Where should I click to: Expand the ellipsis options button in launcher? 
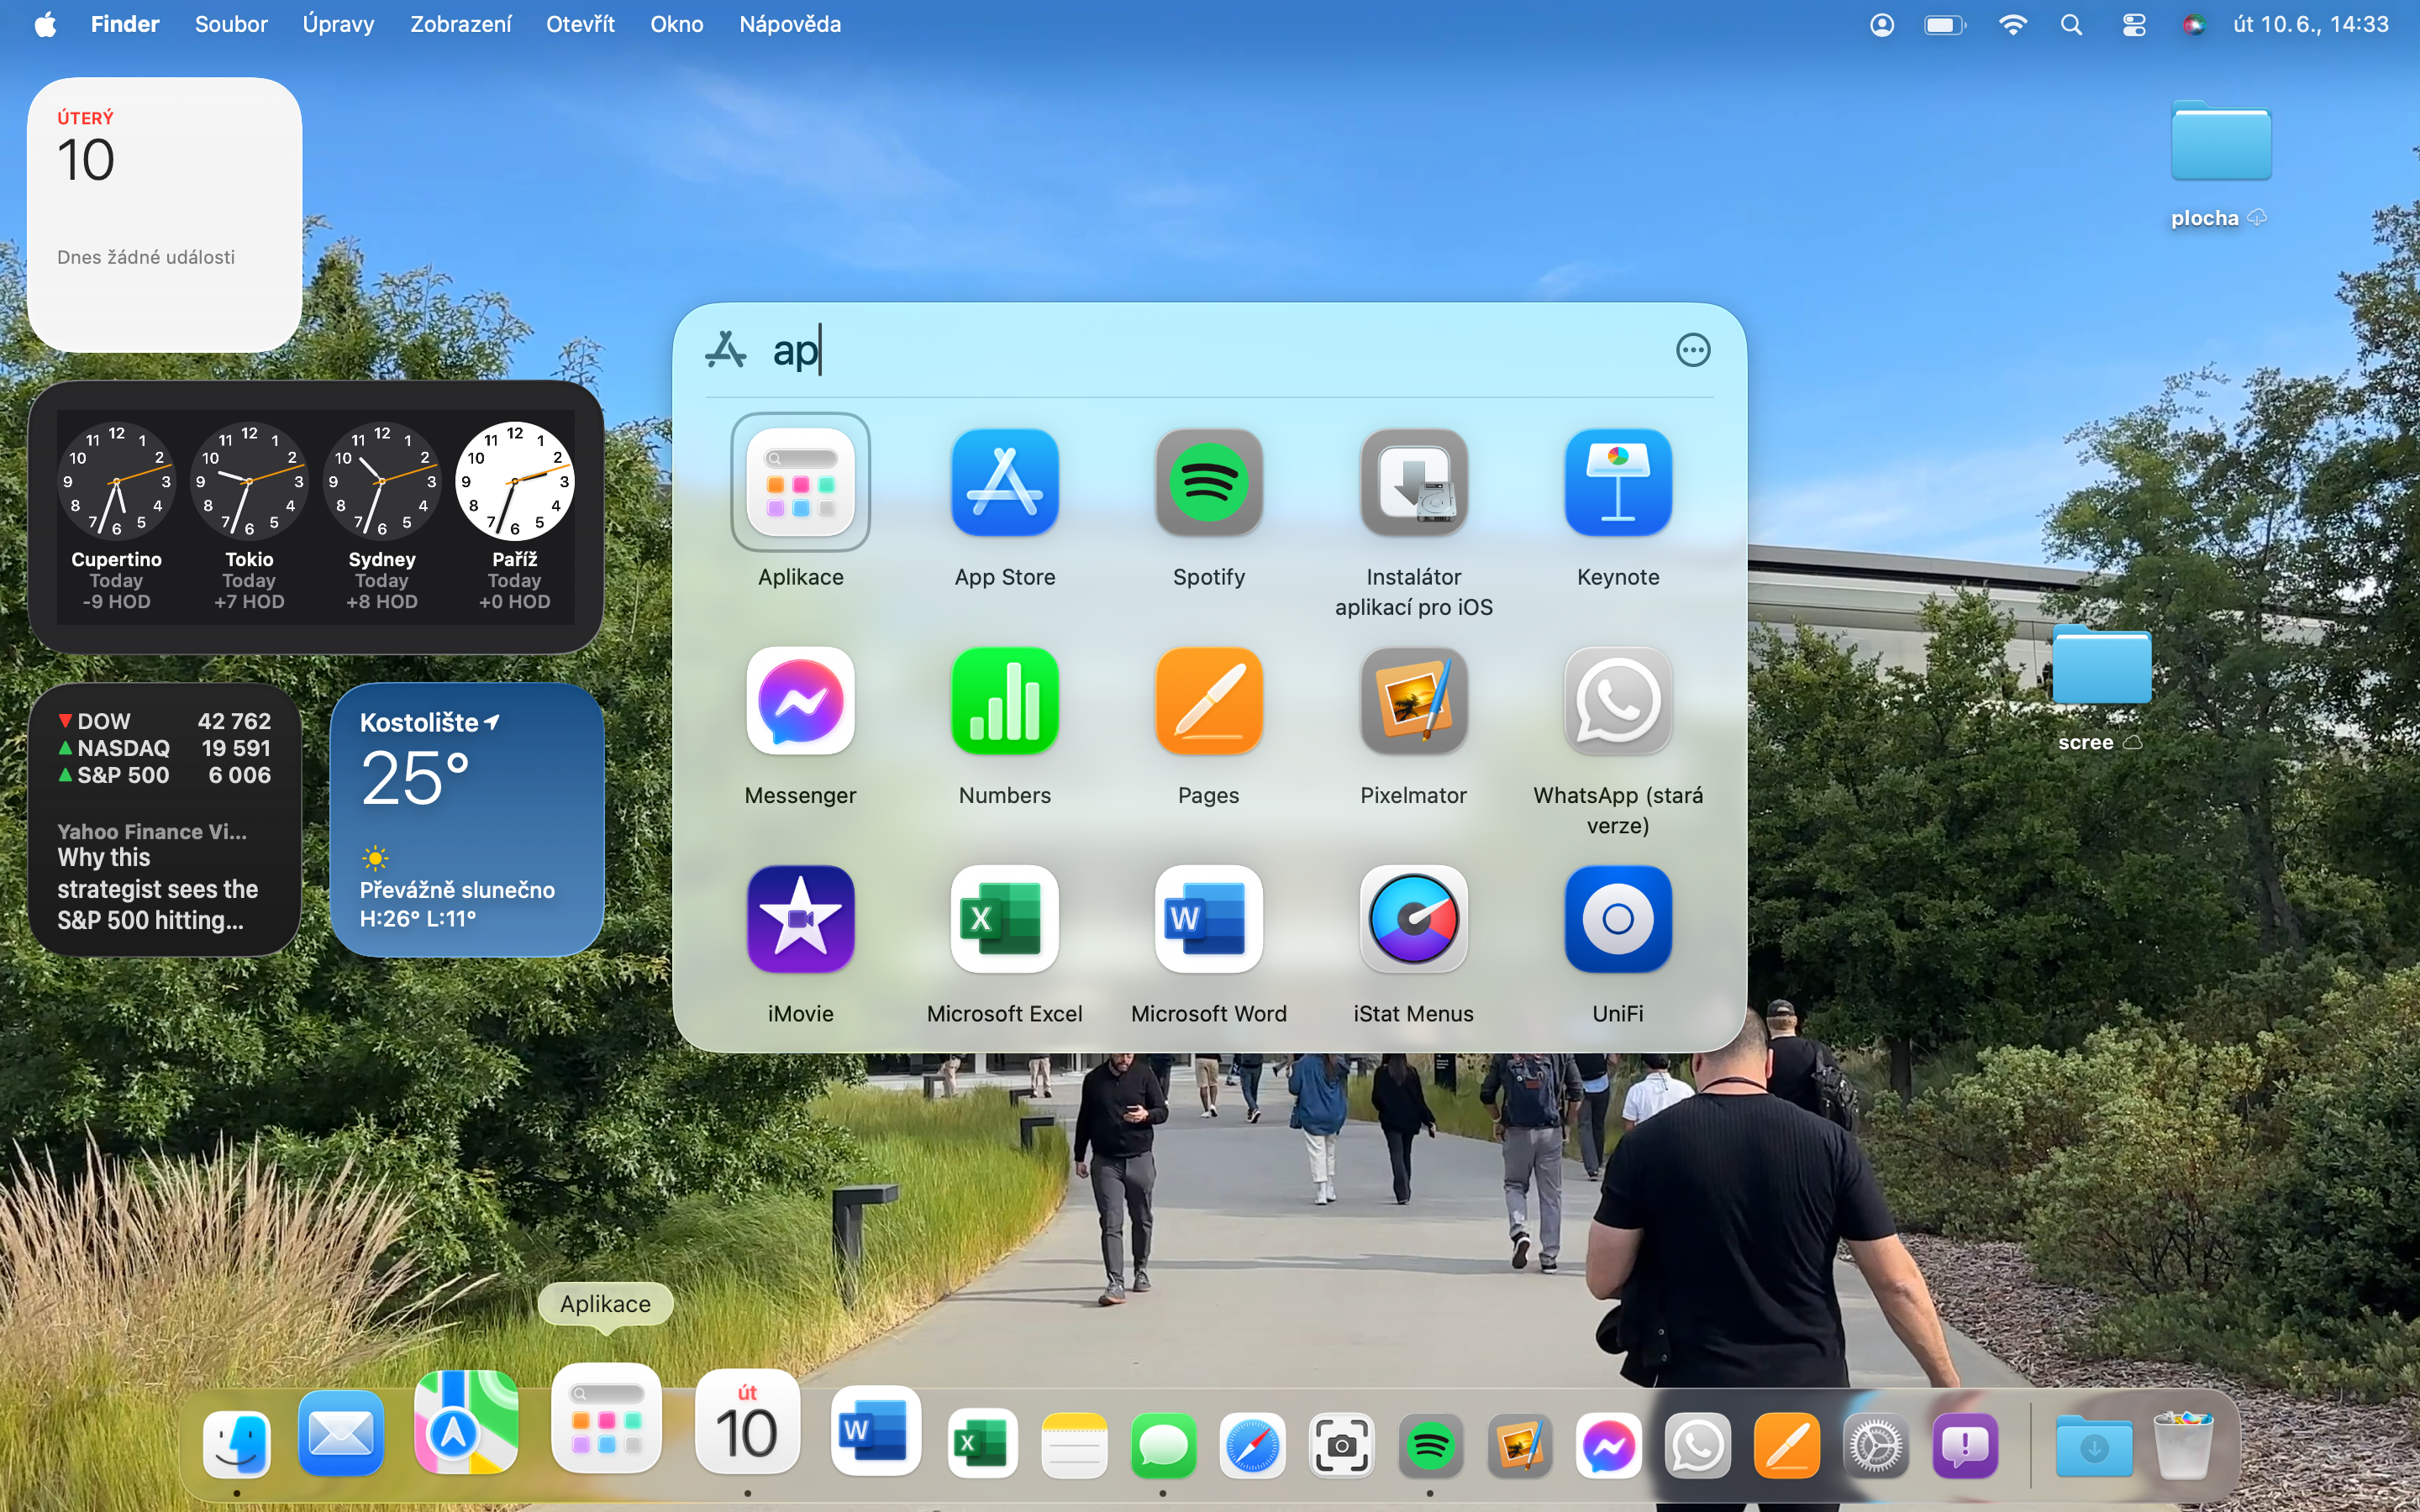1692,350
